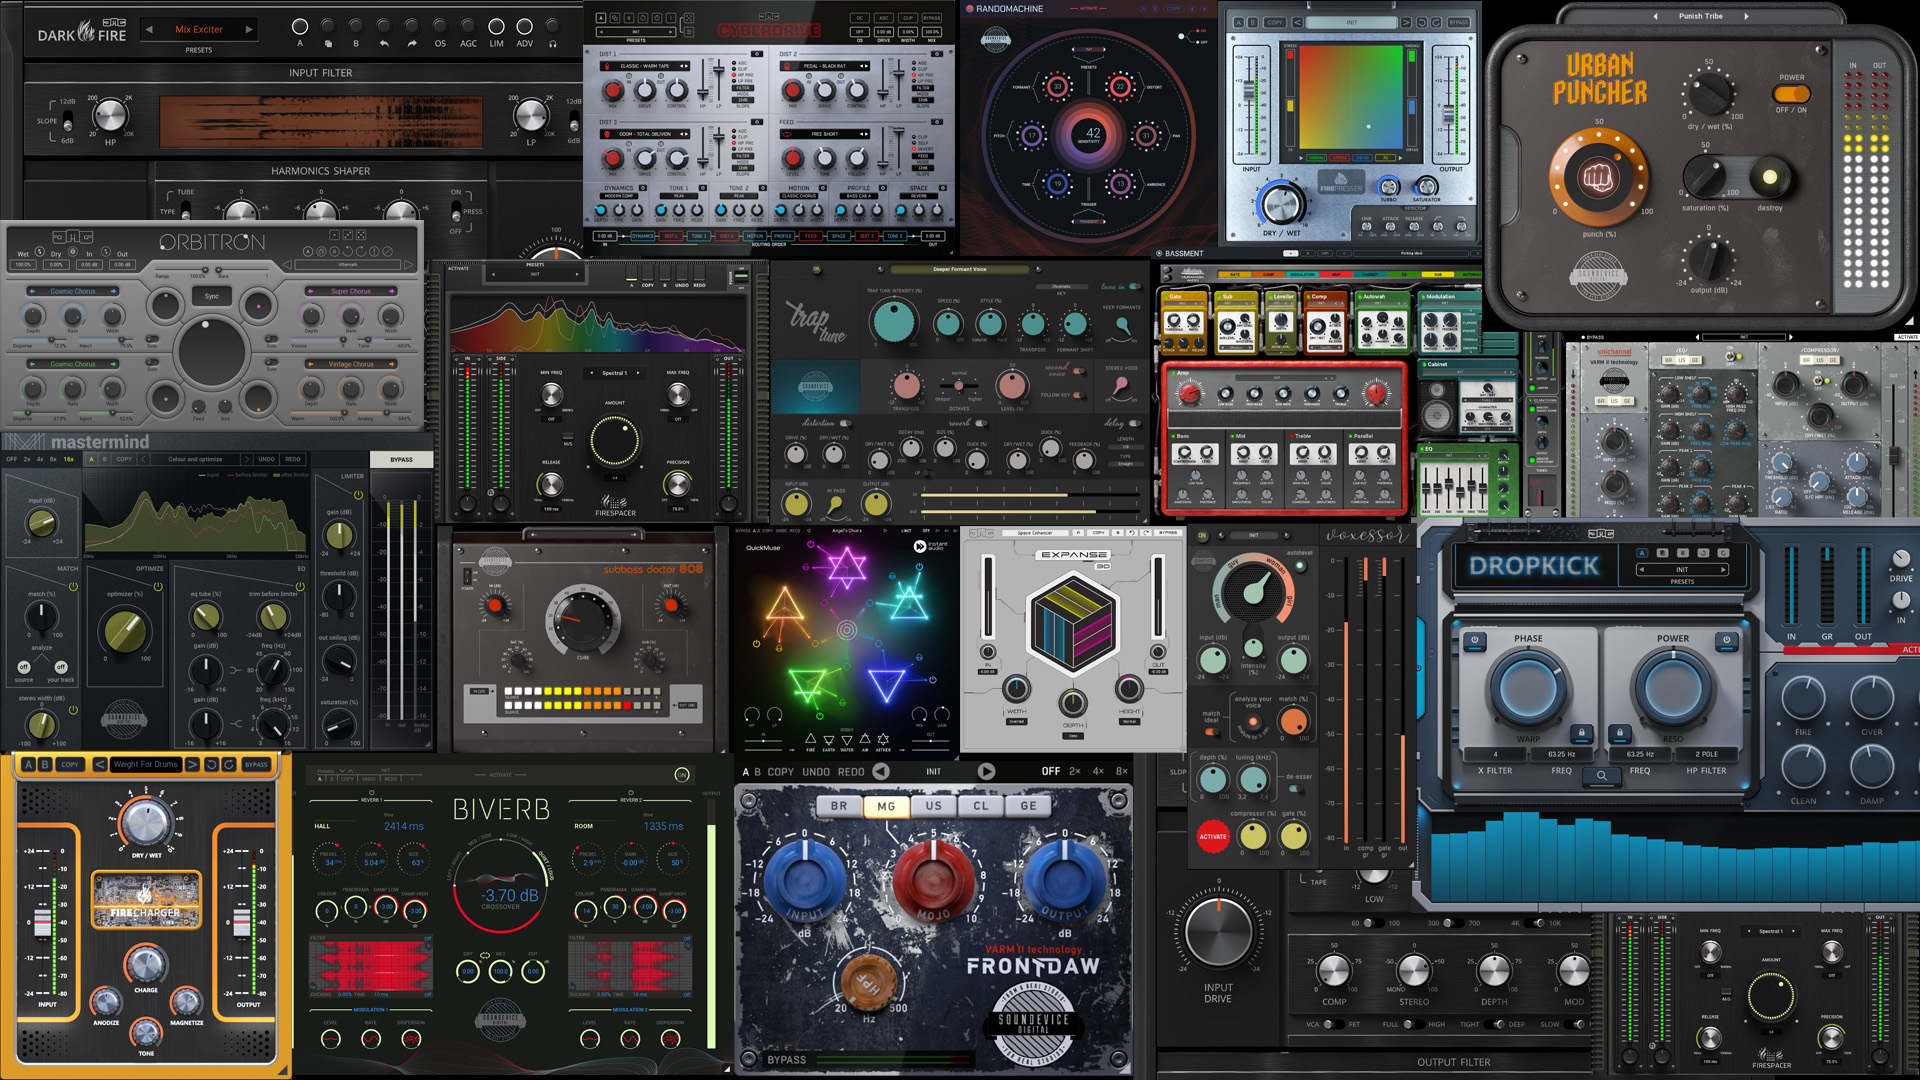This screenshot has height=1080, width=1920.
Task: Click the redo circular arrow in Firecharger toolbar
Action: pos(228,764)
